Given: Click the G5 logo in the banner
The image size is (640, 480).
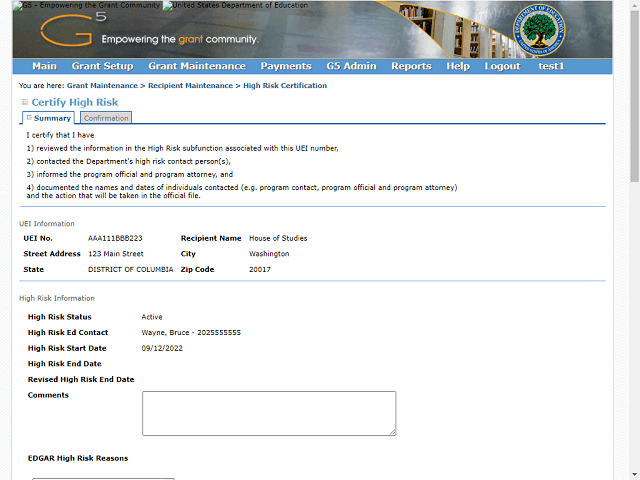Looking at the screenshot, I should (73, 29).
